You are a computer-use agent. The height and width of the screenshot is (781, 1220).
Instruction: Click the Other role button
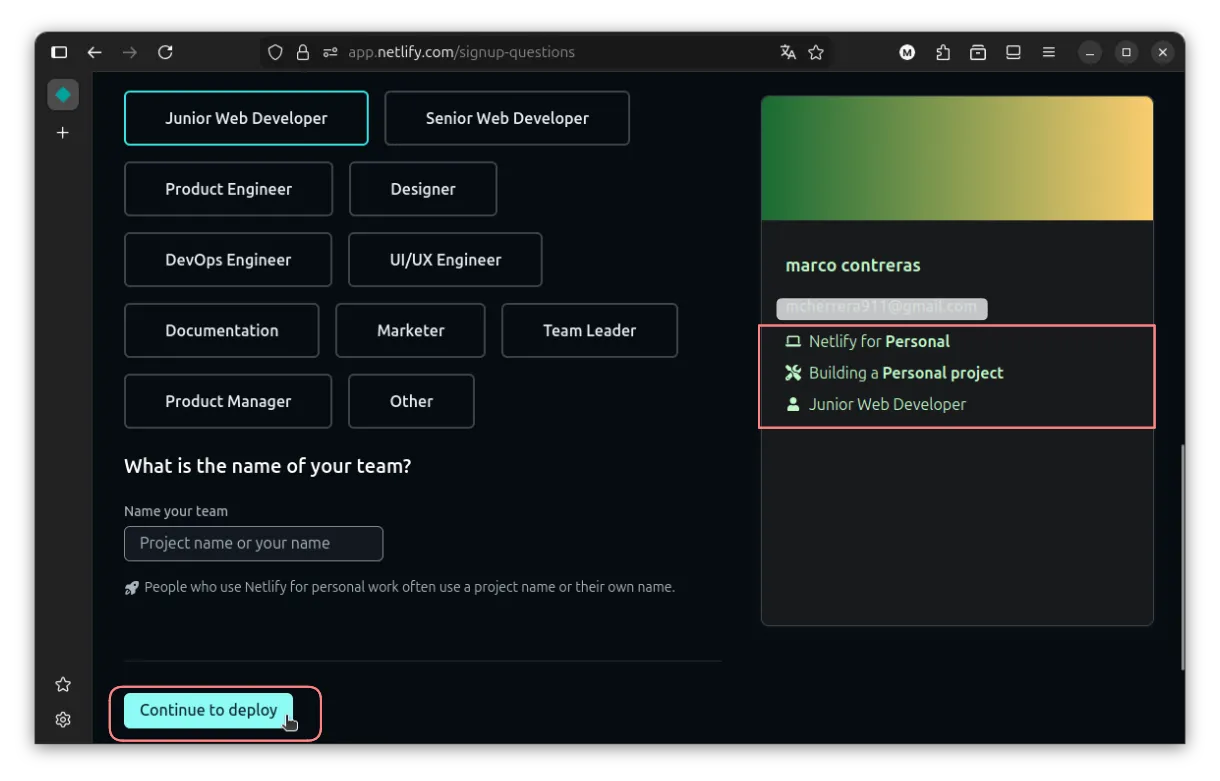pos(411,401)
